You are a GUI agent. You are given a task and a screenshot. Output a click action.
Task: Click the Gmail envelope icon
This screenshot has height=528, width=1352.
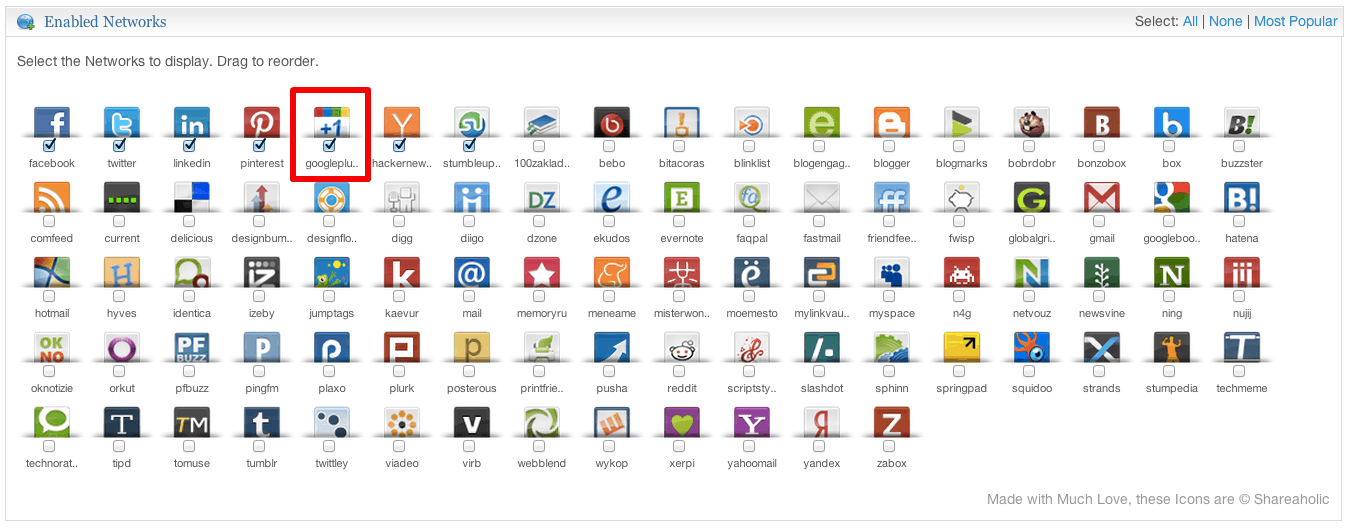[1102, 199]
